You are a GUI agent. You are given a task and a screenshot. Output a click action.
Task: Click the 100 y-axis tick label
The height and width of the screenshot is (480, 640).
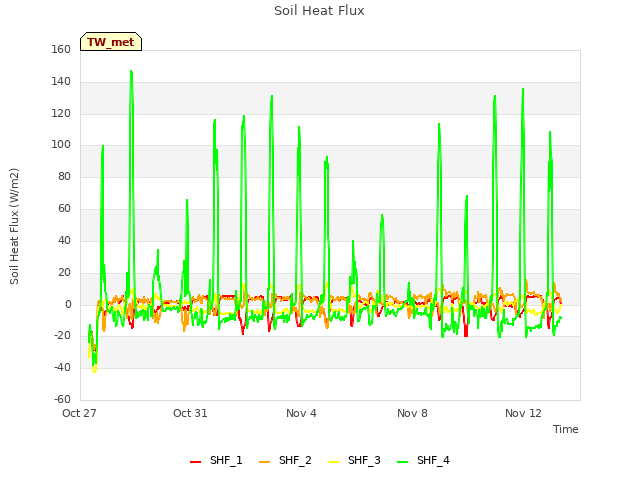[61, 144]
